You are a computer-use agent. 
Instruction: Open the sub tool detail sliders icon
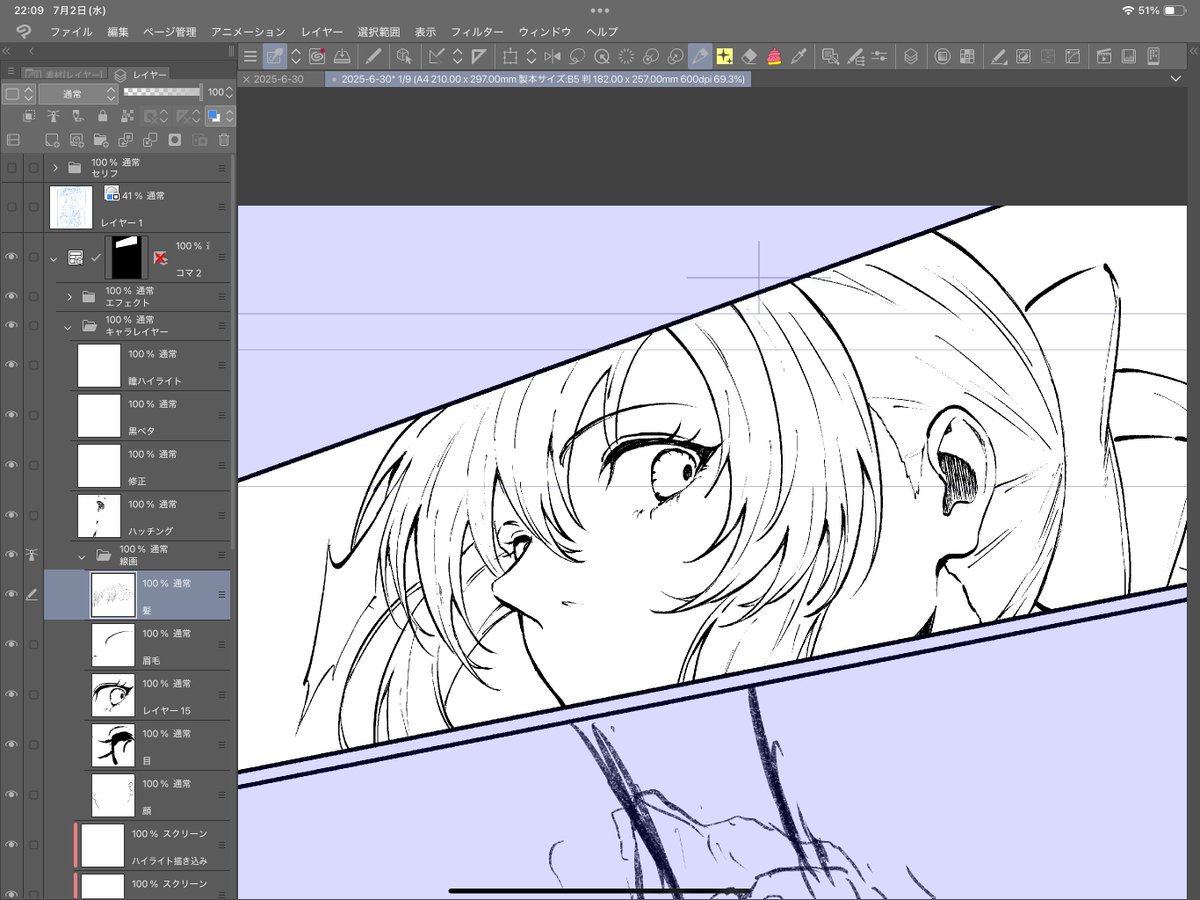(x=880, y=57)
